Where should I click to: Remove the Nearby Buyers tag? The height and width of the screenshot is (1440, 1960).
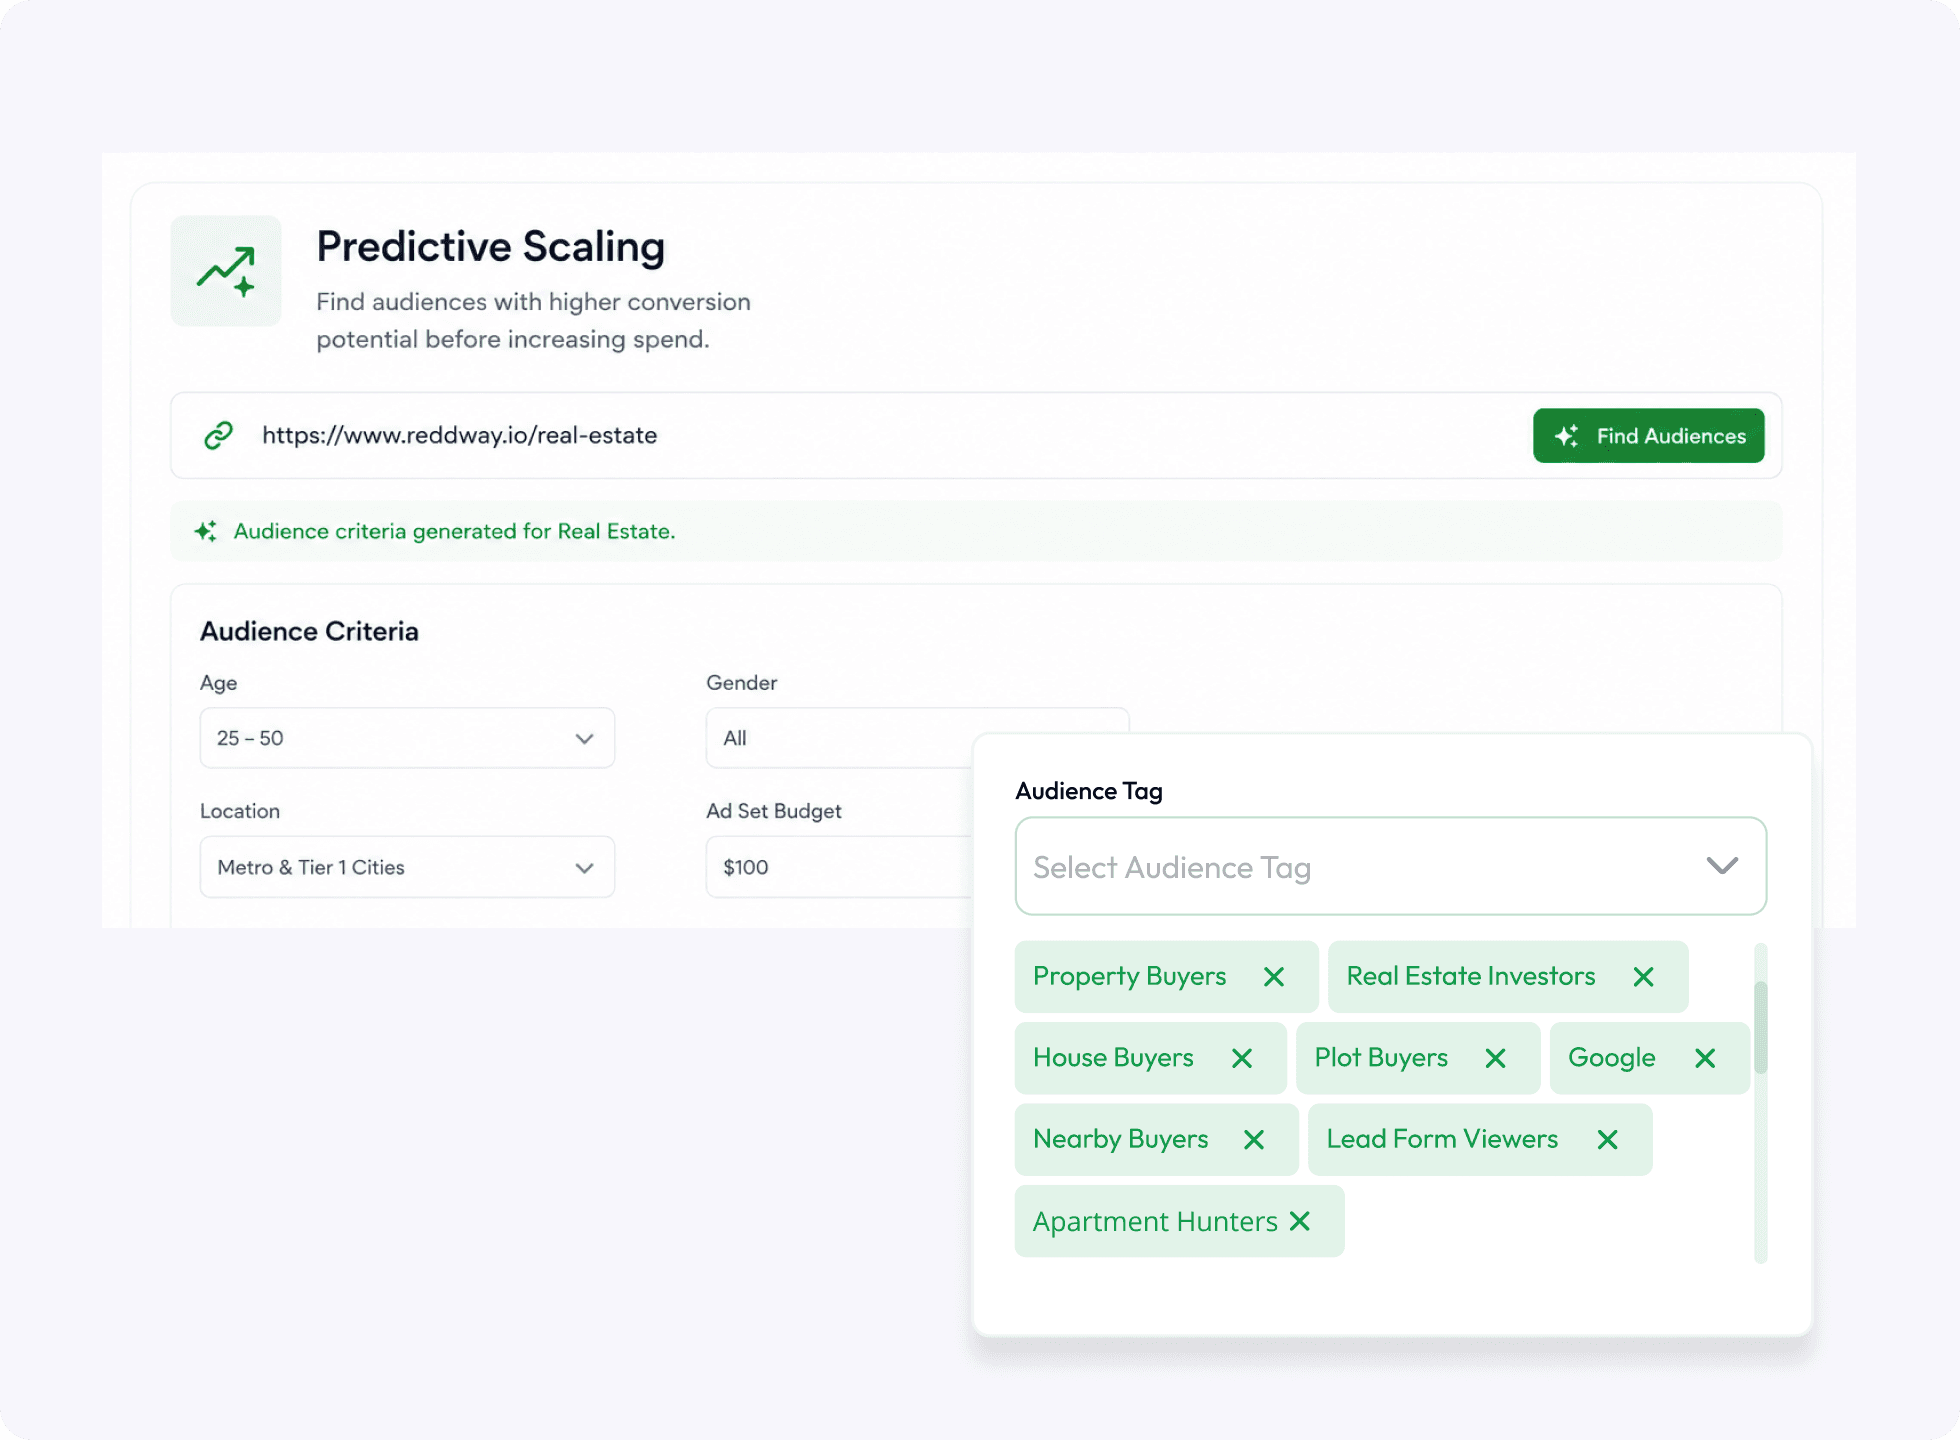pos(1253,1140)
